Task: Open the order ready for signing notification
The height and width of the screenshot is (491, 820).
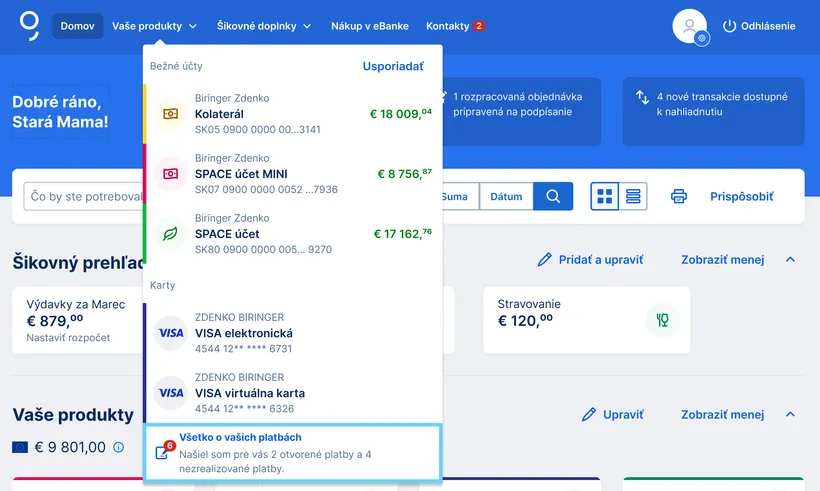Action: click(x=522, y=111)
